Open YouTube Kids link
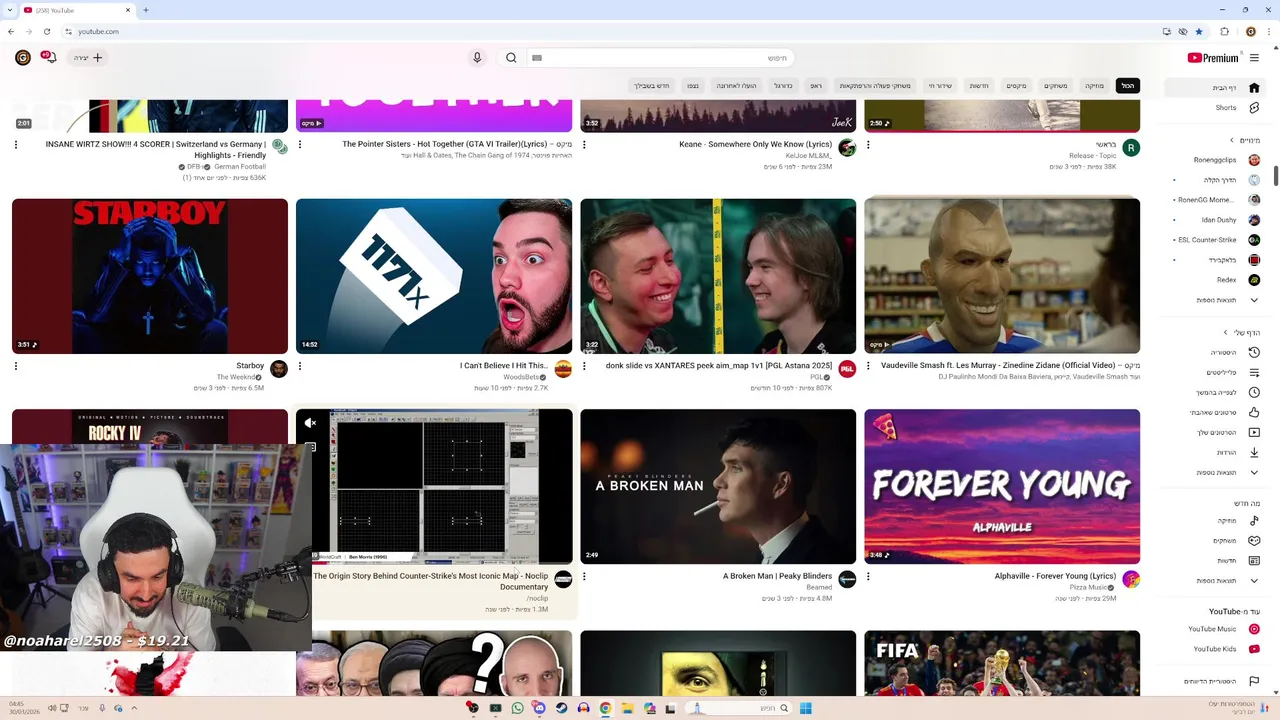This screenshot has height=720, width=1280. coord(1215,649)
